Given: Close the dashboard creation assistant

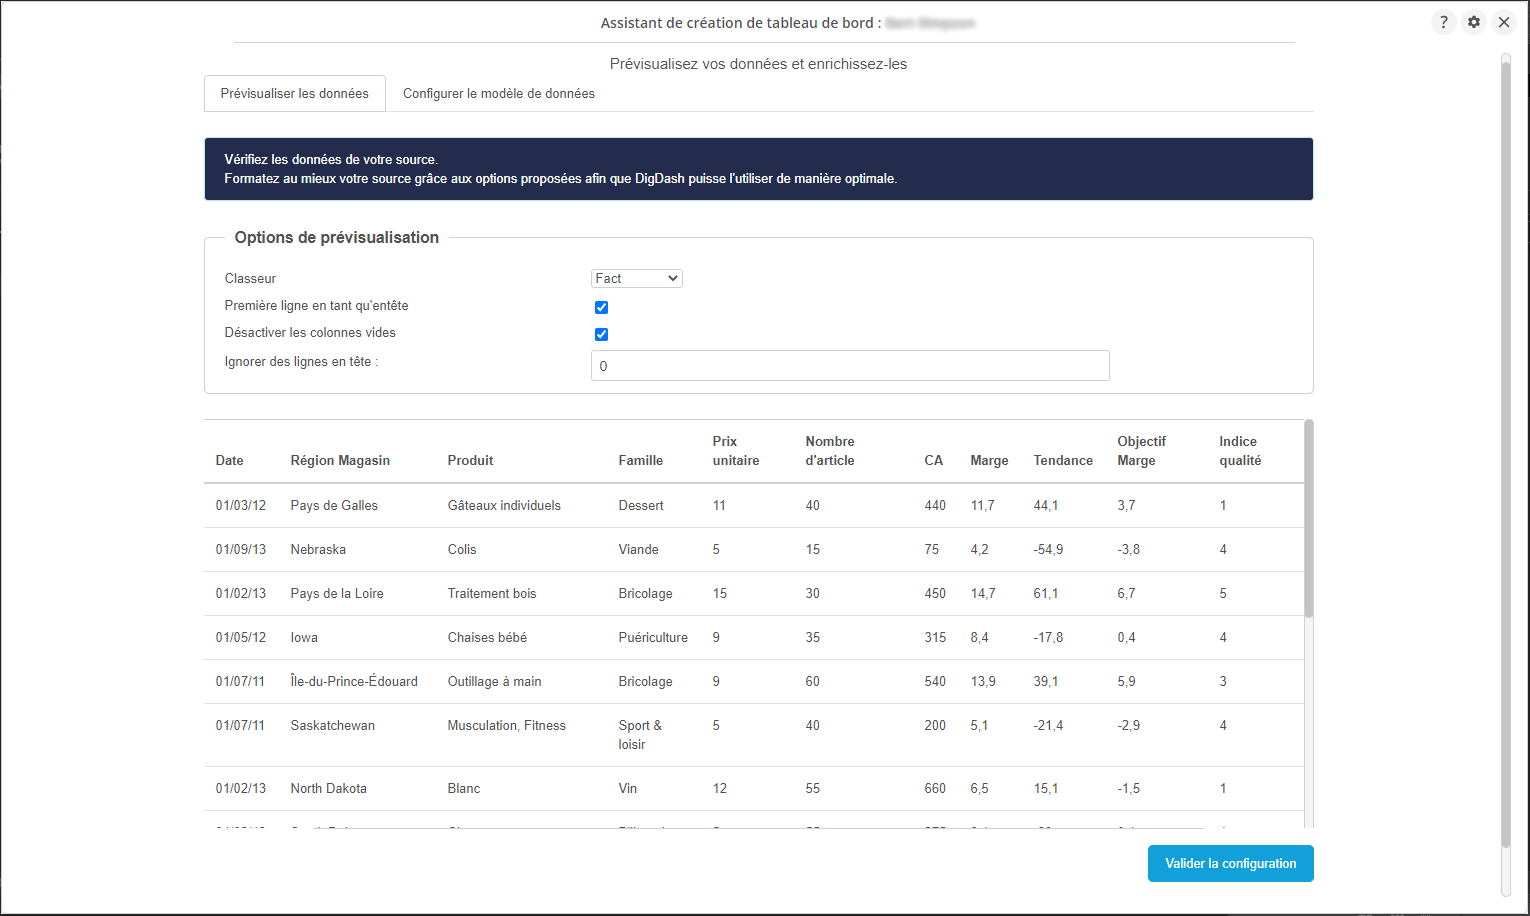Looking at the screenshot, I should (x=1504, y=22).
